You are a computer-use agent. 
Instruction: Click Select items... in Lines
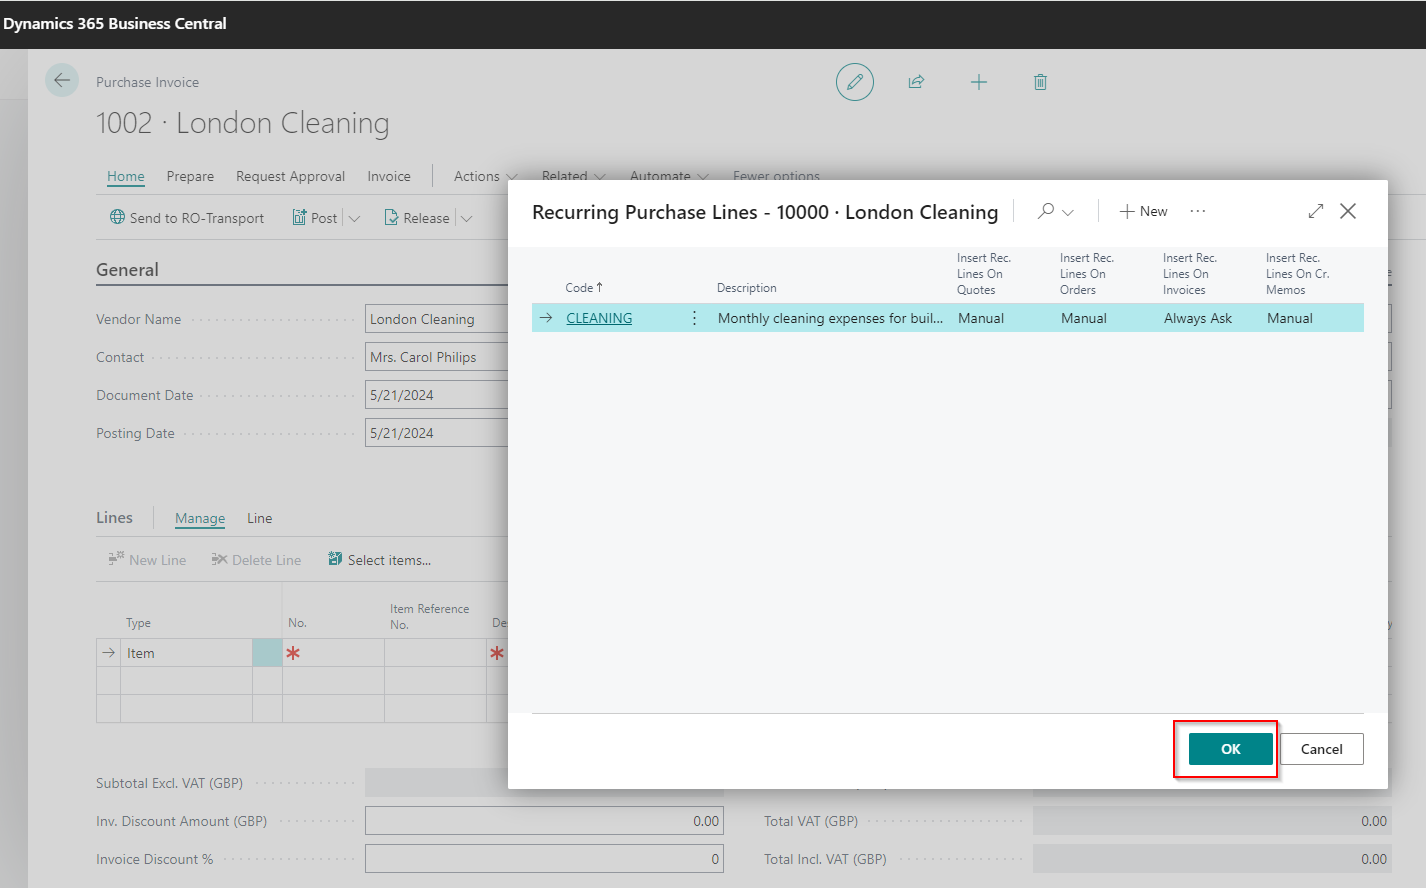point(379,560)
